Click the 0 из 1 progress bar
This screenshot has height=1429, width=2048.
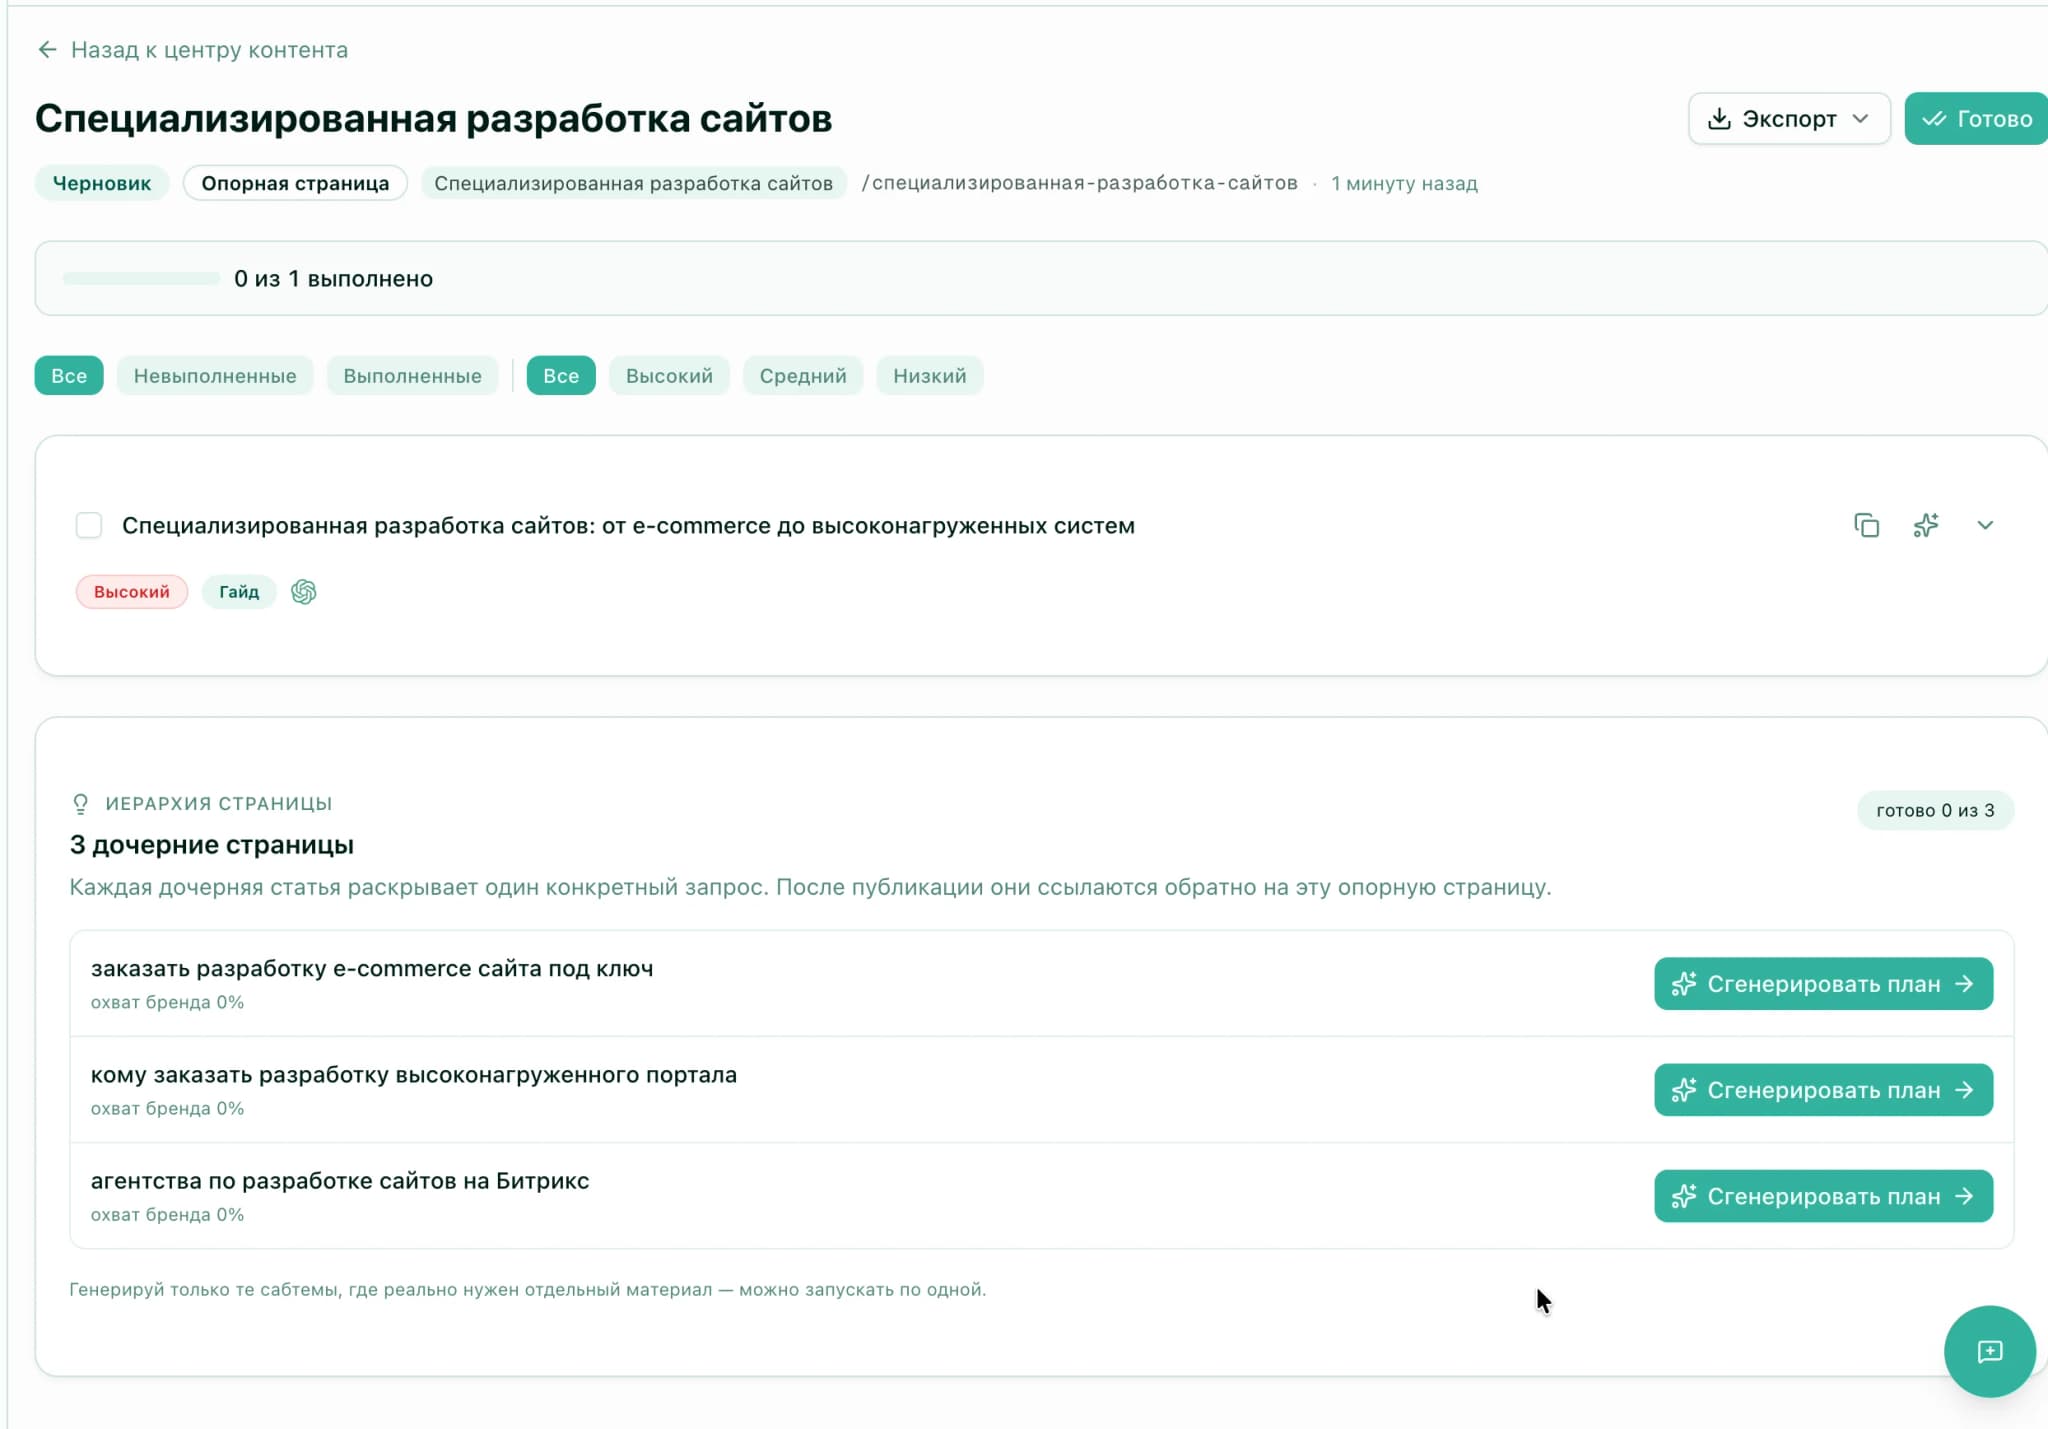[141, 279]
